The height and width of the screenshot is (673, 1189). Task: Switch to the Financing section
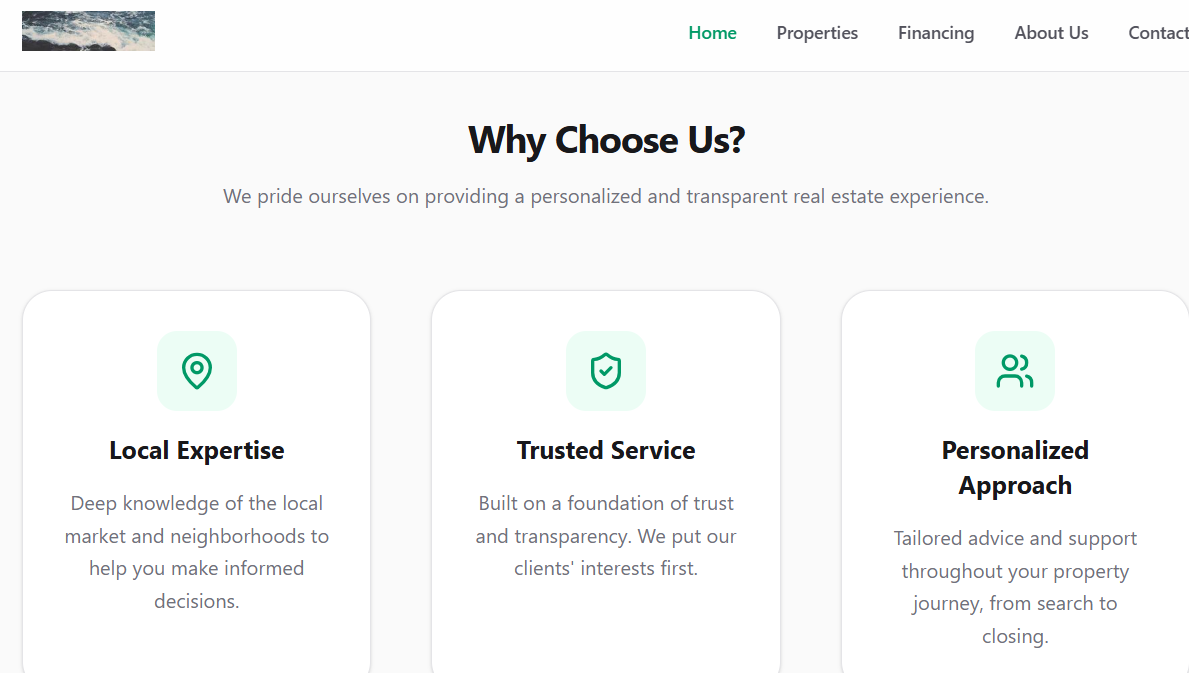tap(936, 33)
